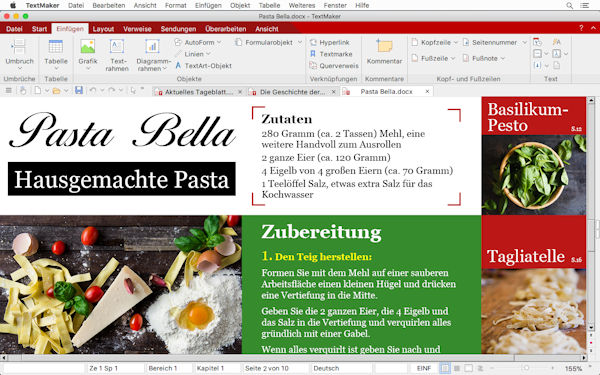Toggle the EINF insert mode indicator

click(424, 368)
